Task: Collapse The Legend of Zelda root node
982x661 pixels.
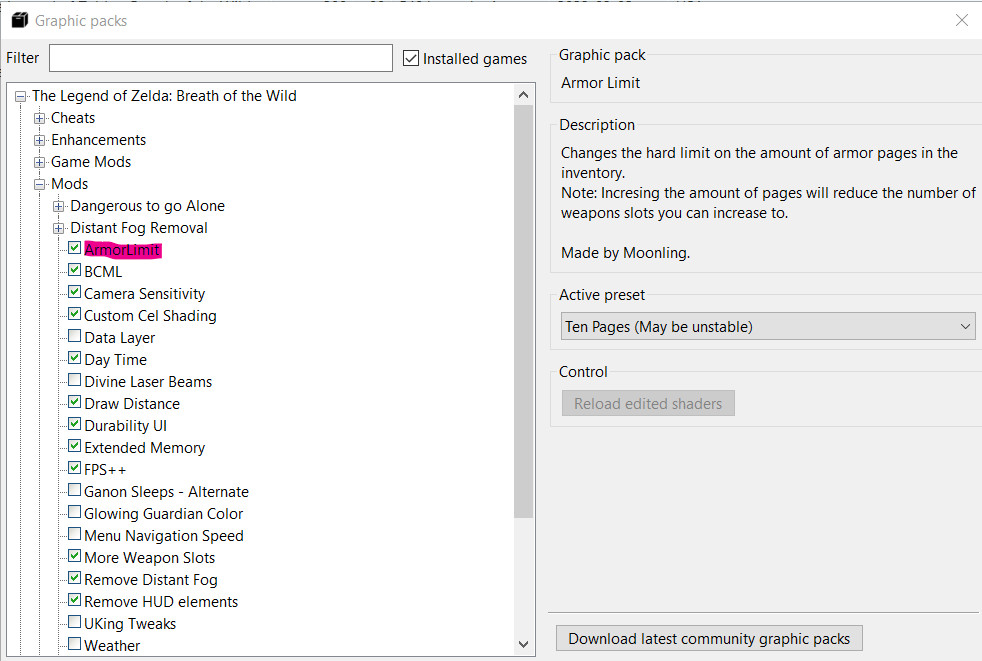Action: [x=20, y=95]
